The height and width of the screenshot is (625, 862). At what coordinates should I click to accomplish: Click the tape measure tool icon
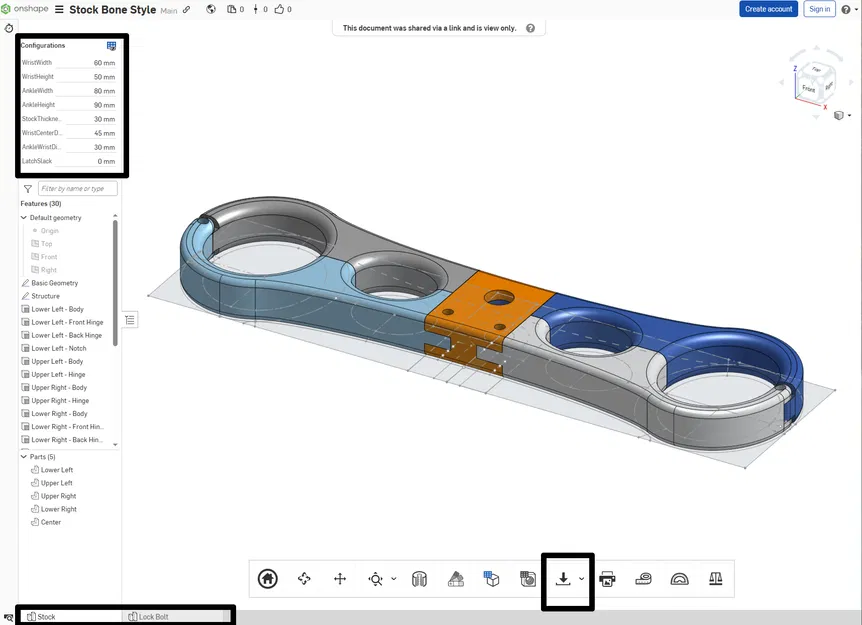point(643,579)
